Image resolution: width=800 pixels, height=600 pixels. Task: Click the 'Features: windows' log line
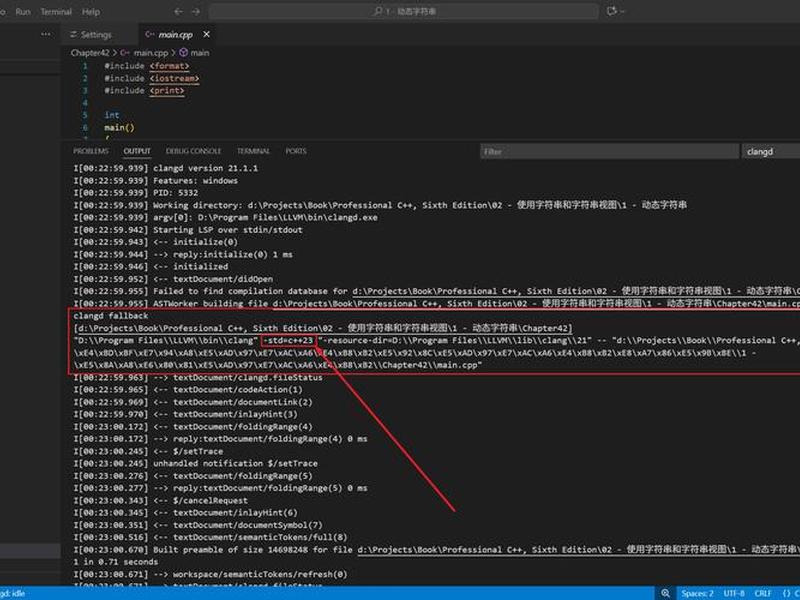click(156, 181)
